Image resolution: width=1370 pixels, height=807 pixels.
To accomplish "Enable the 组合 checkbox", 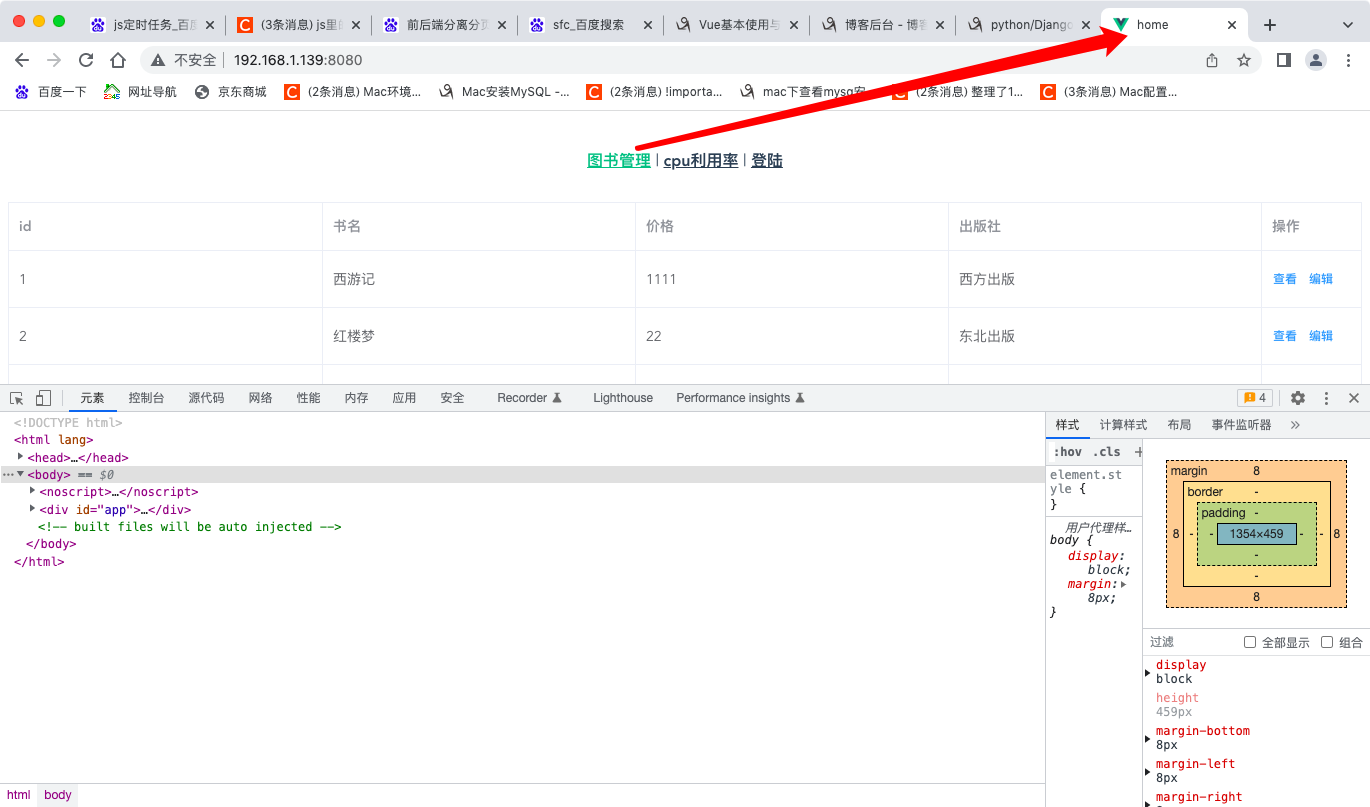I will (x=1327, y=642).
